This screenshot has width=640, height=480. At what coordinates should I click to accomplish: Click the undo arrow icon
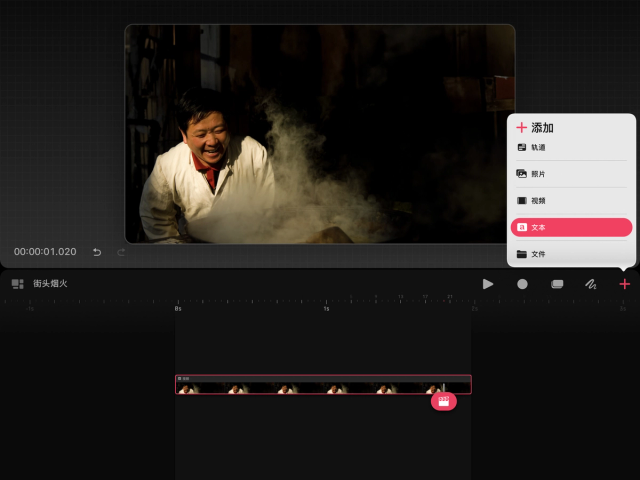pyautogui.click(x=97, y=252)
